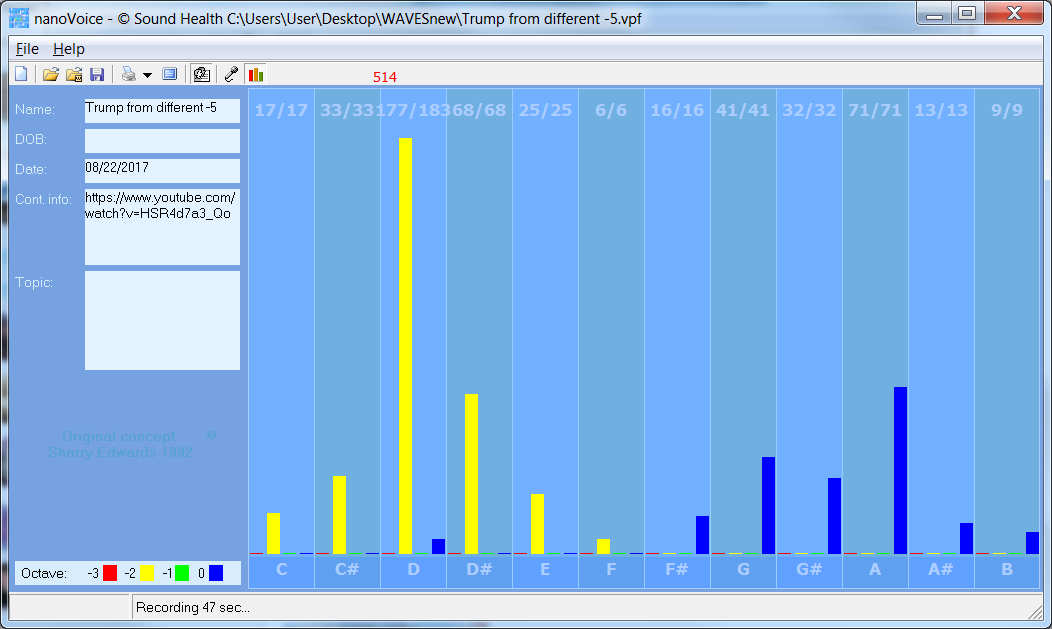
Task: Click the sound card settings icon
Action: coord(201,74)
